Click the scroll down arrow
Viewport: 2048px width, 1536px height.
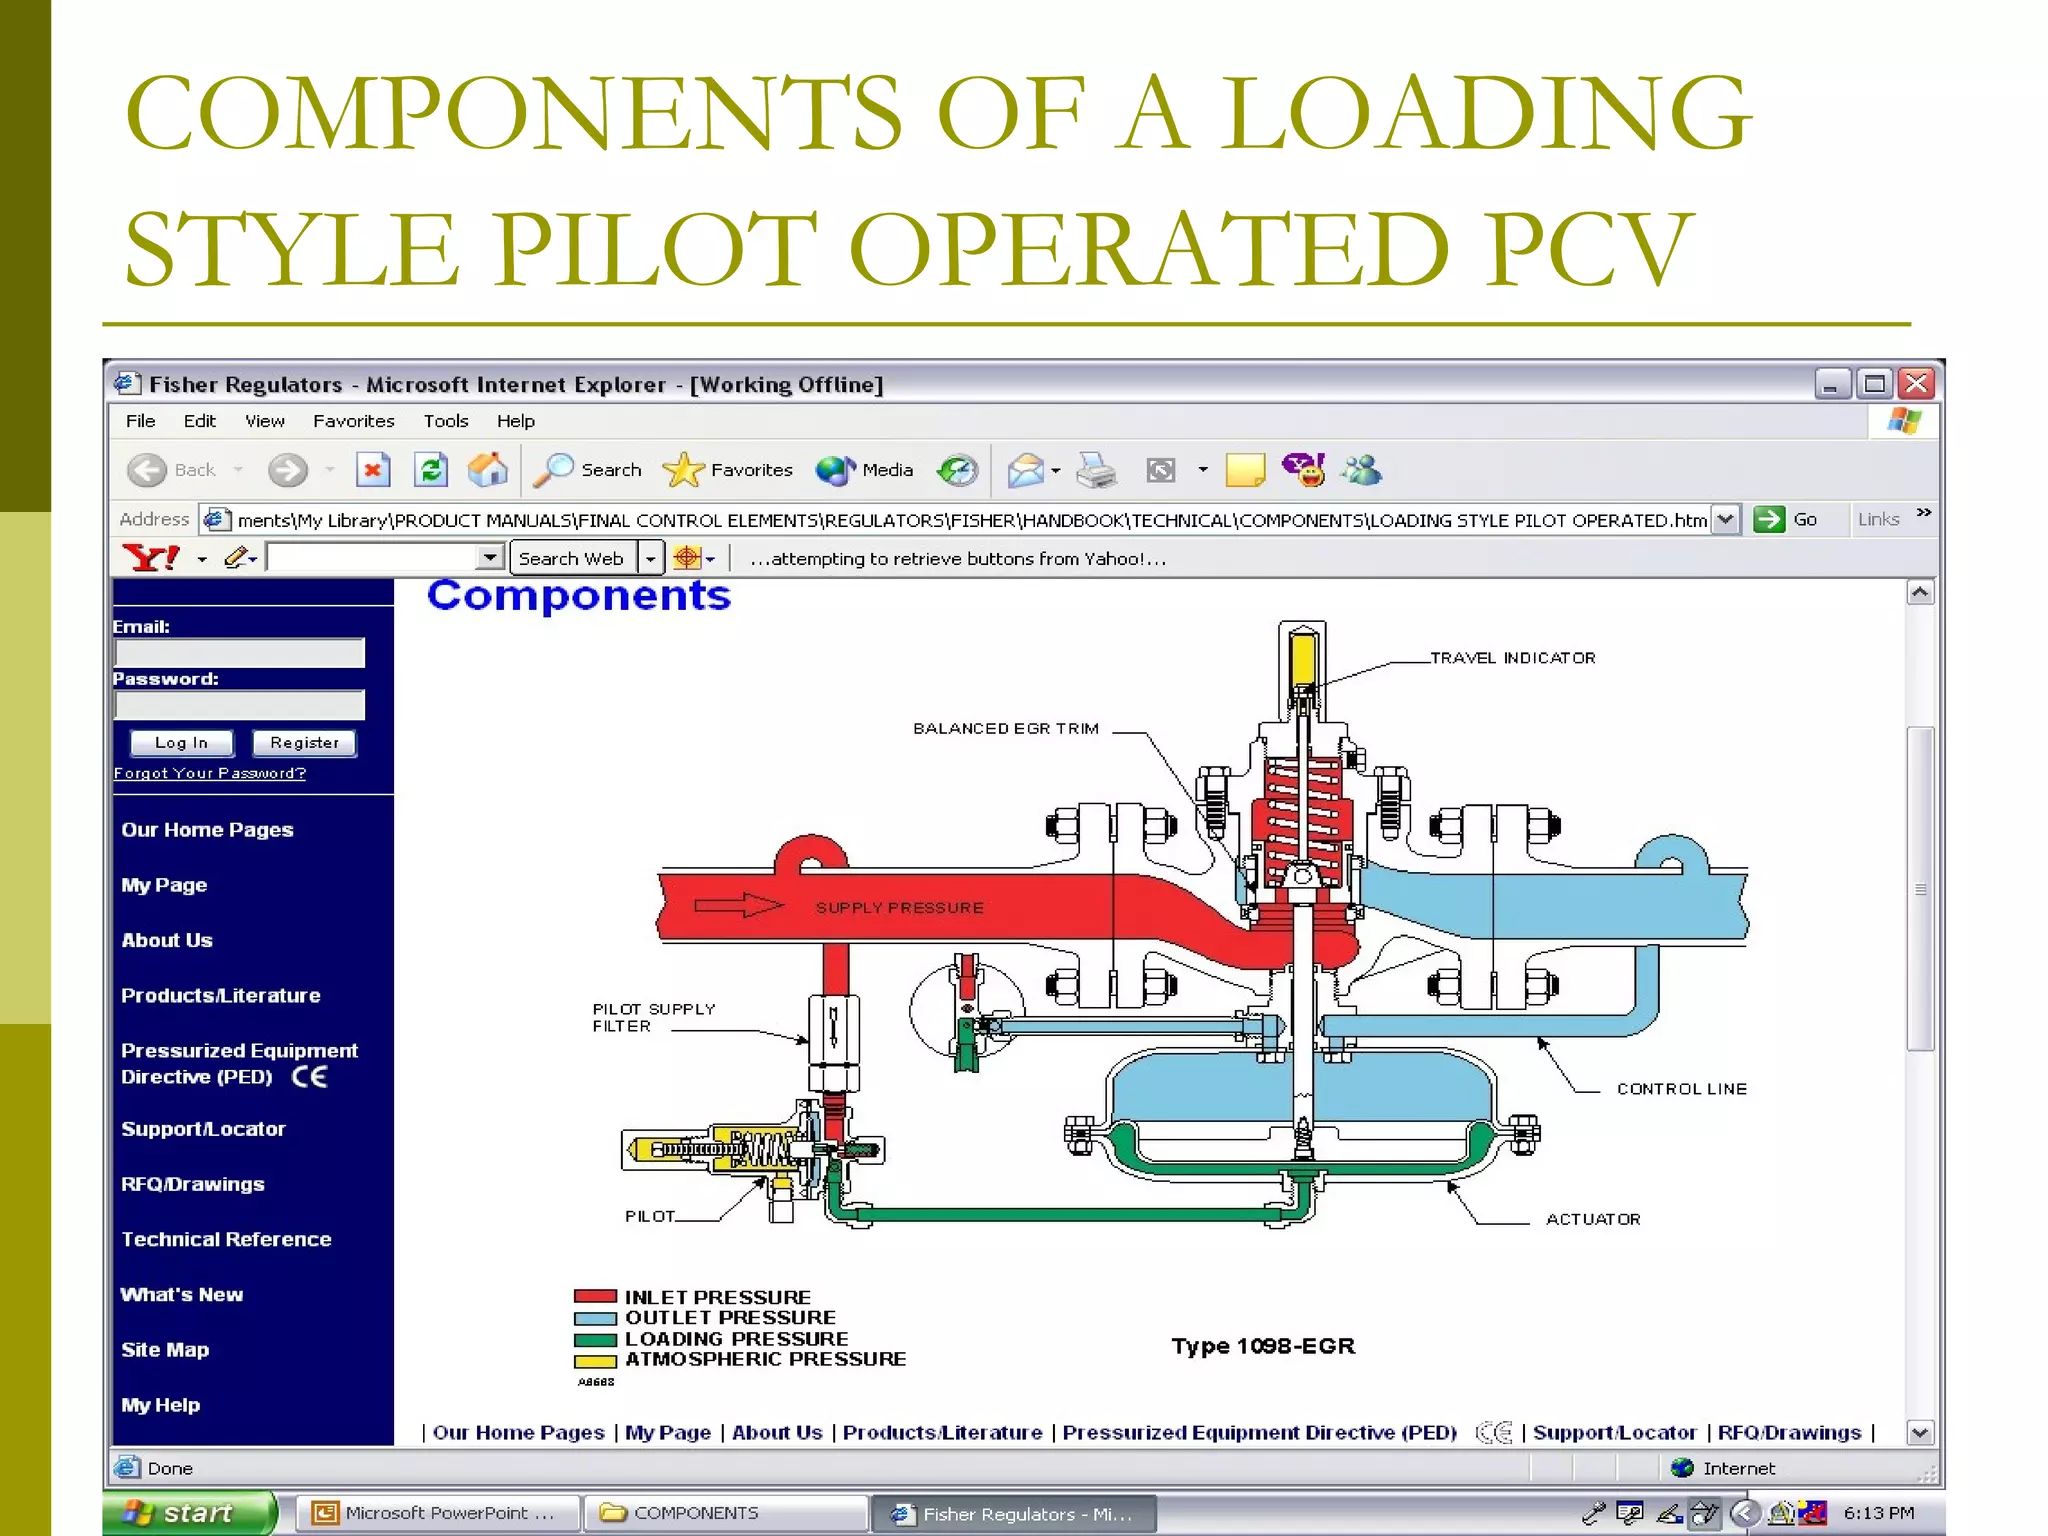click(x=1920, y=1433)
